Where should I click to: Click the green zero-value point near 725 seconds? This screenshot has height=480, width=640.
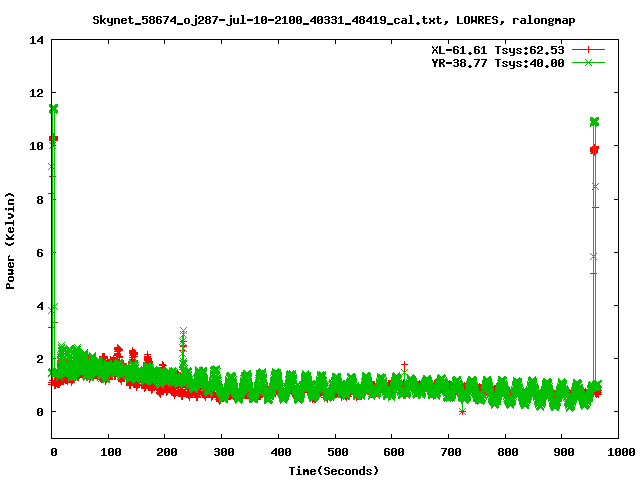(x=462, y=411)
